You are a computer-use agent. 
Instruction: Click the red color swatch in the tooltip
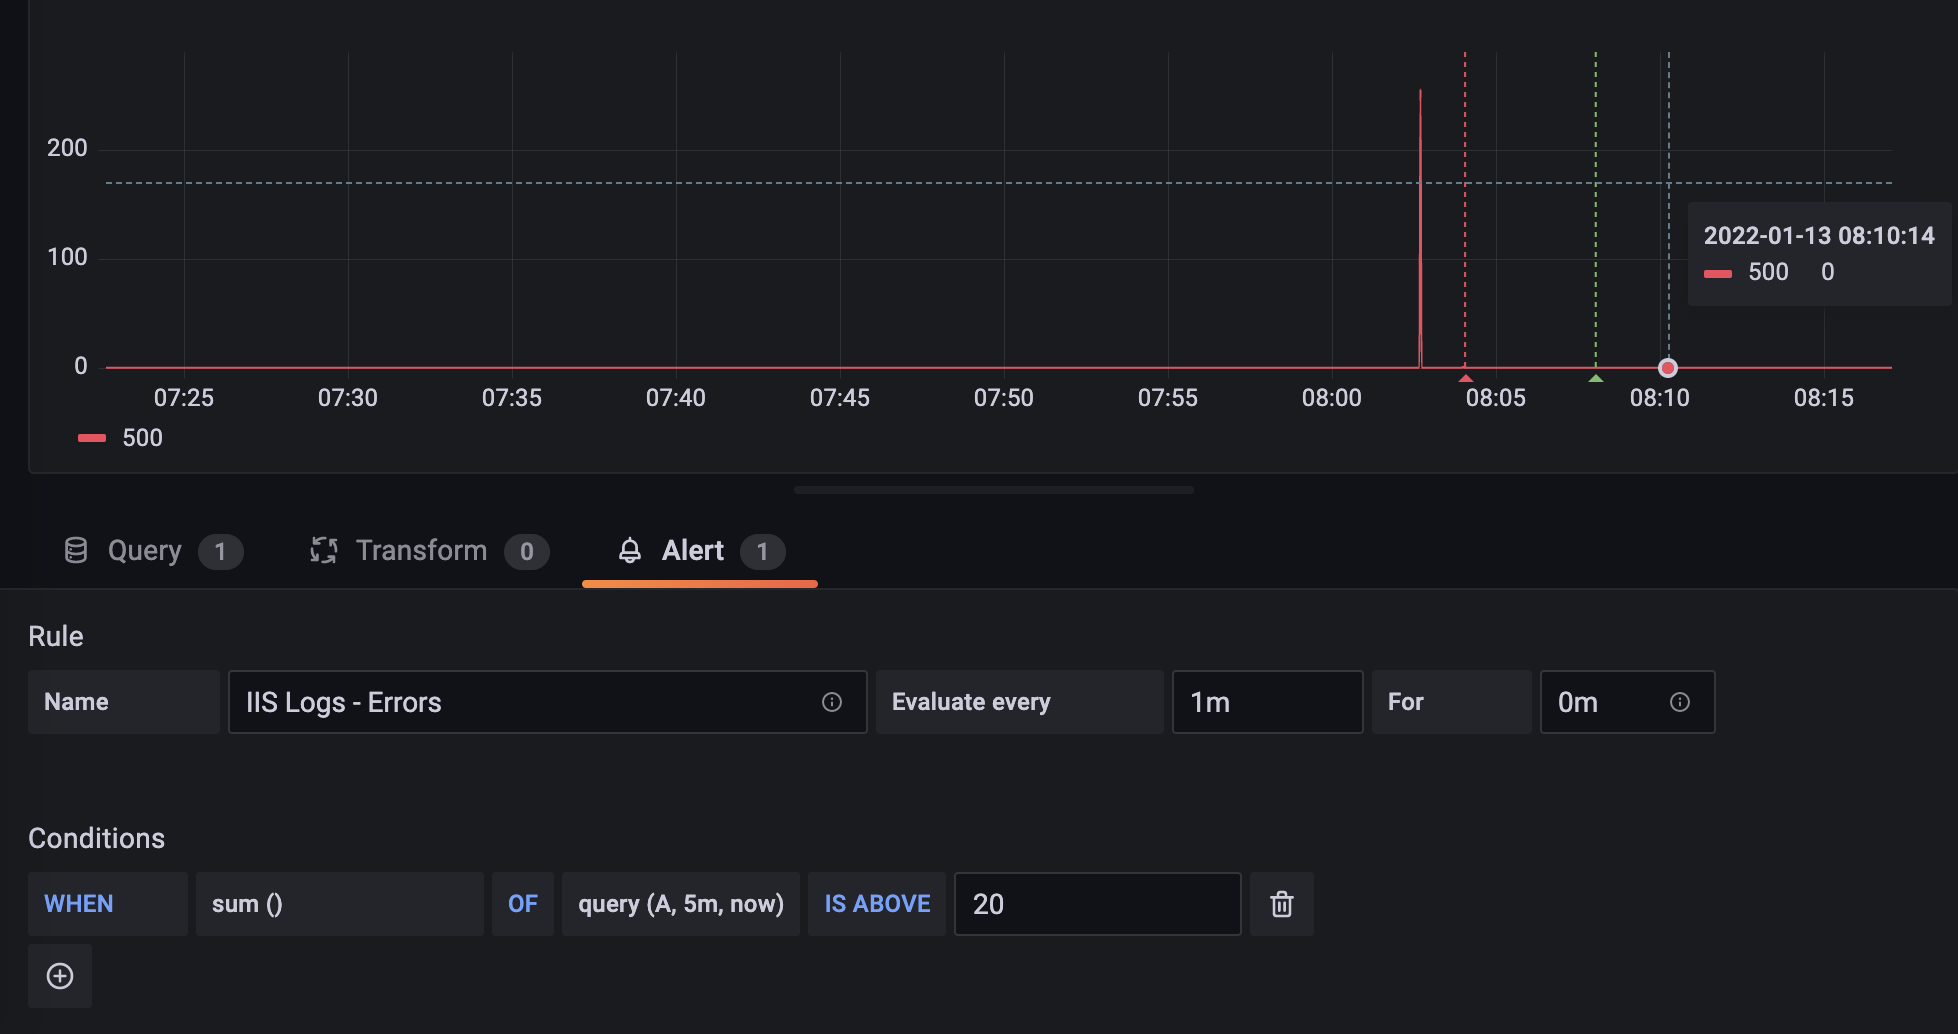1717,272
